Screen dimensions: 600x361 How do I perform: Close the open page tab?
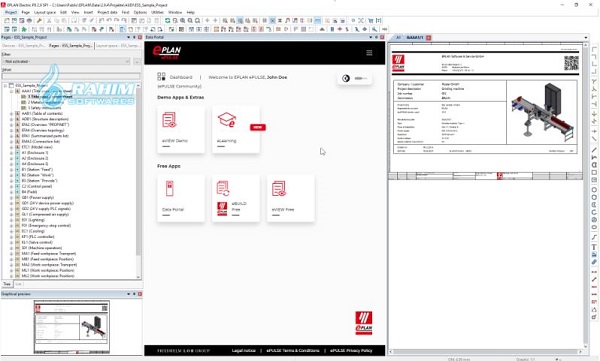(429, 38)
